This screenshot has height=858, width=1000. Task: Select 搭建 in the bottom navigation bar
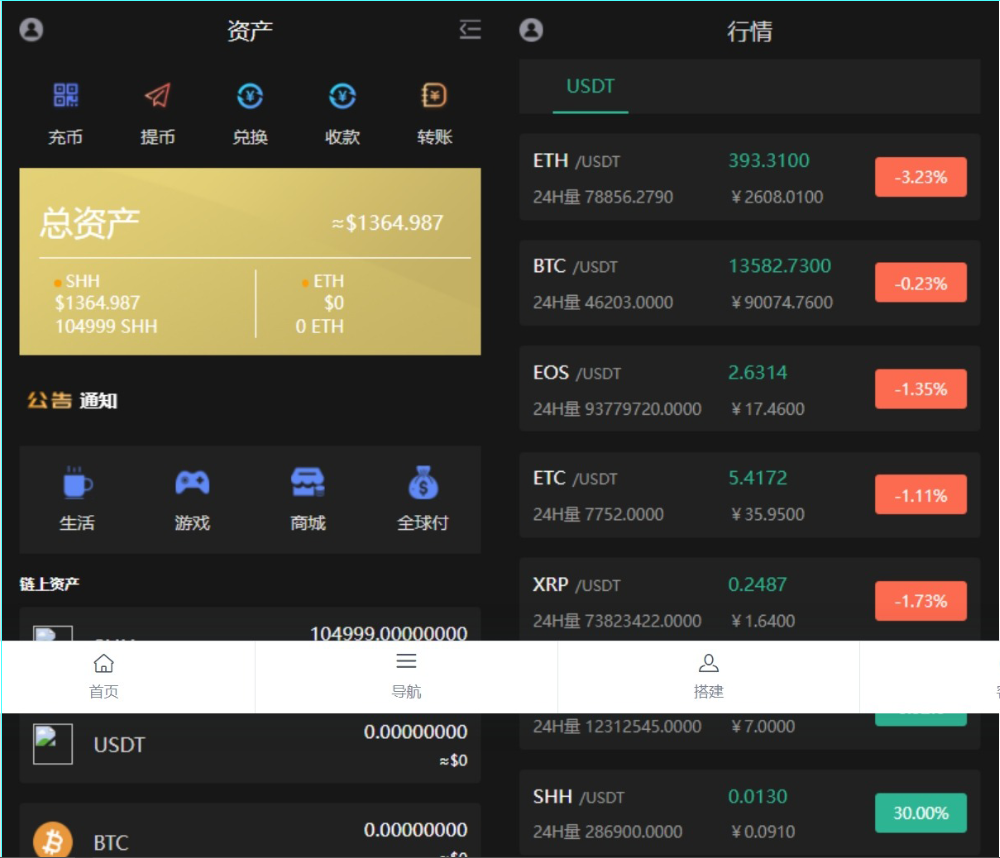click(708, 676)
